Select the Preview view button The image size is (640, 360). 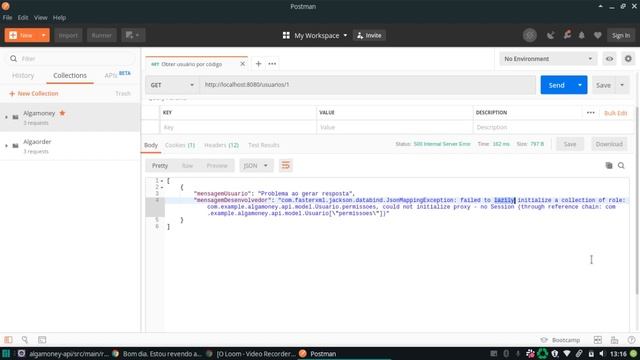[x=217, y=165]
